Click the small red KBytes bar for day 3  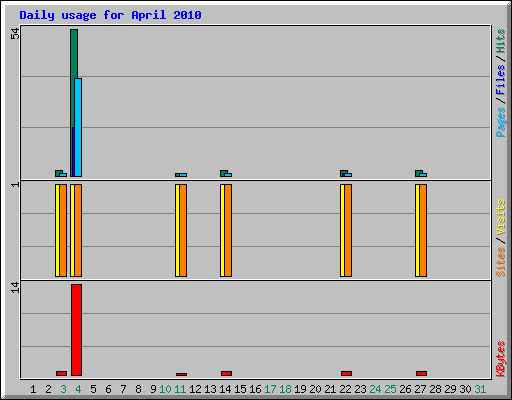pos(61,373)
